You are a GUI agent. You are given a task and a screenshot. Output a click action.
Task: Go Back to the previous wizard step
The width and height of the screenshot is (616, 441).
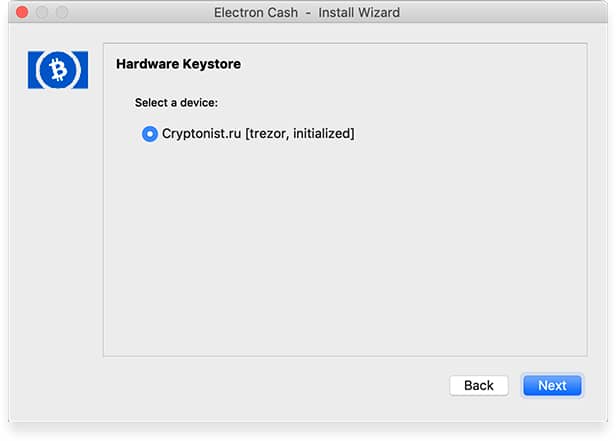(x=478, y=385)
